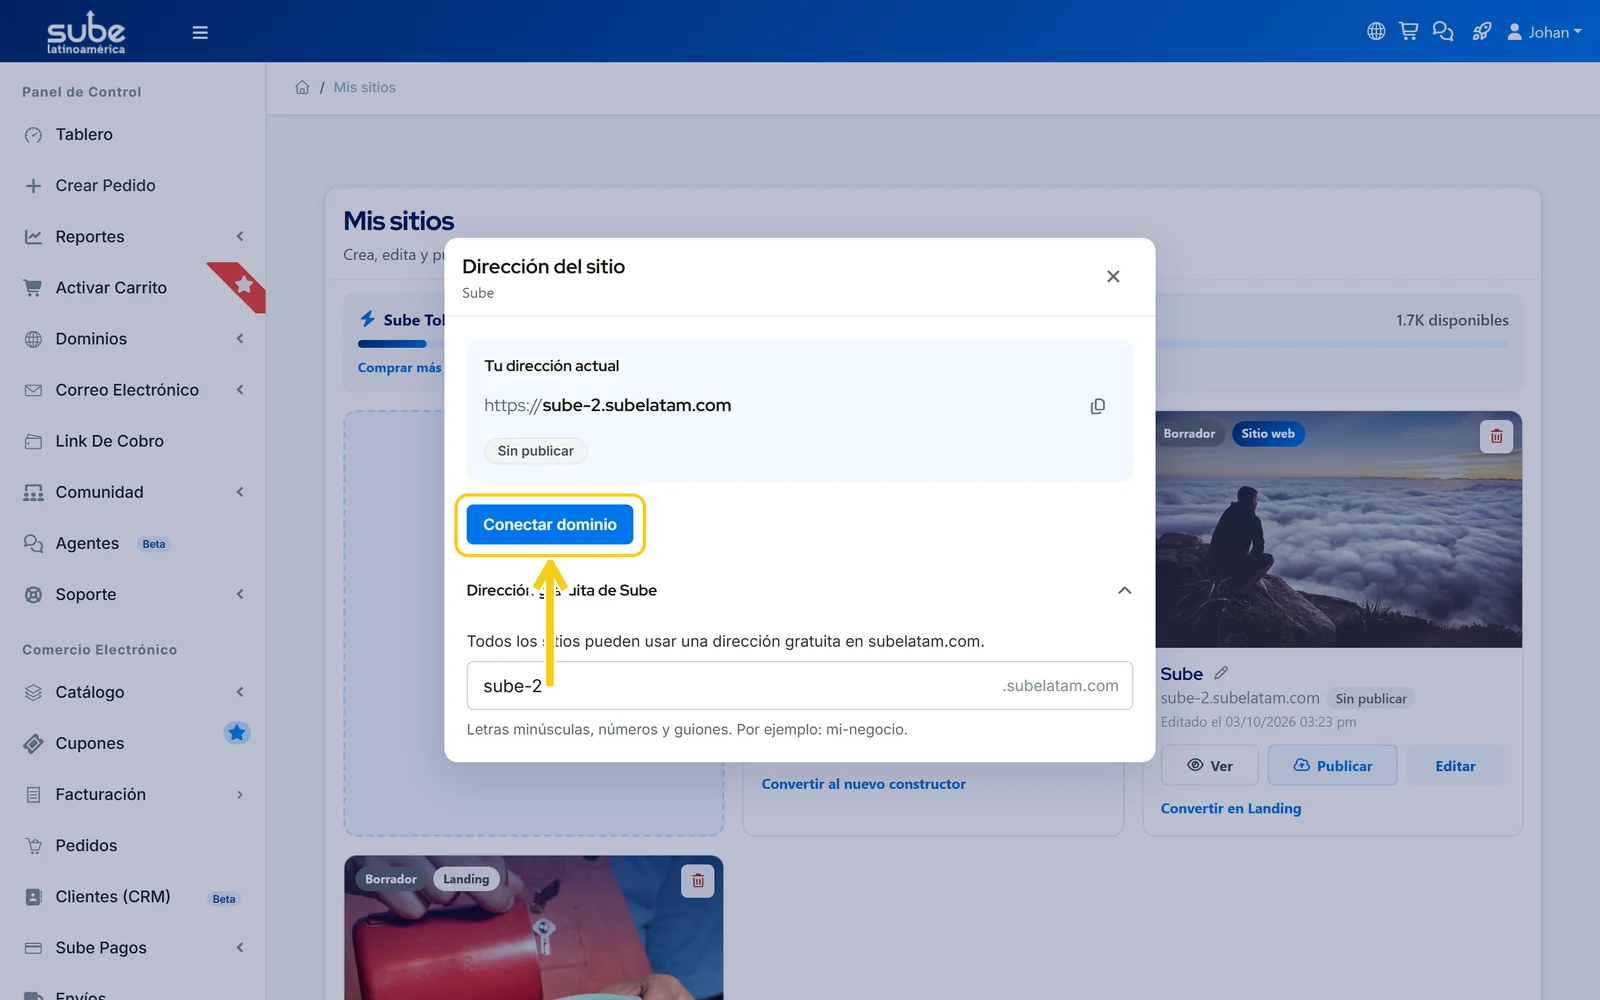
Task: Click the Ver button on Sube site
Action: pos(1210,766)
